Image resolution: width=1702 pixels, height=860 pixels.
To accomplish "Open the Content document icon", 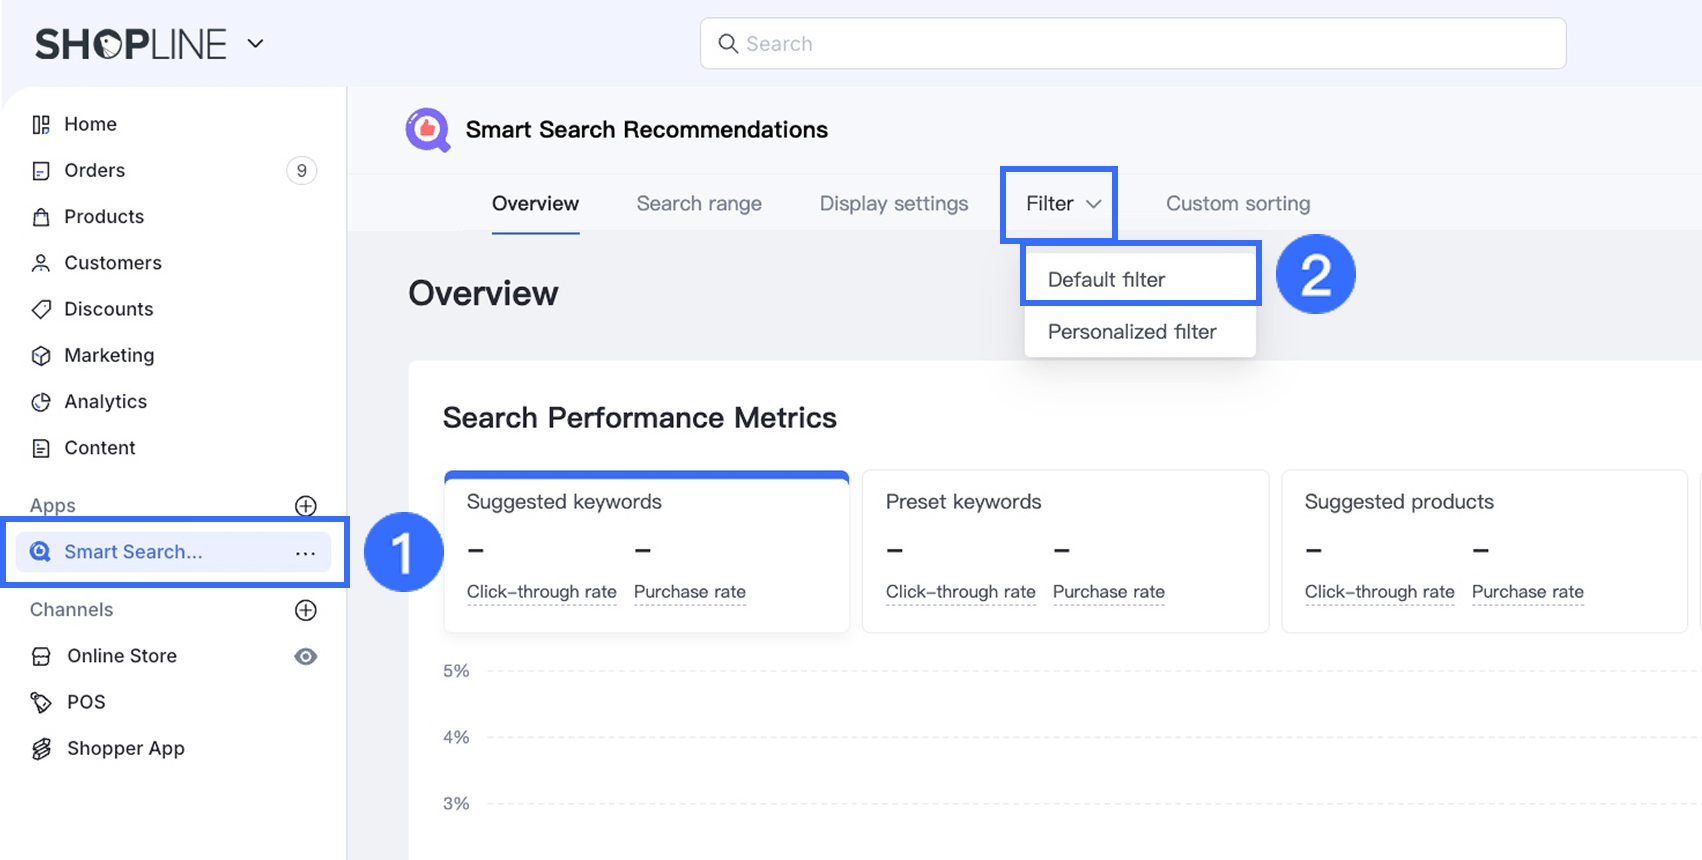I will 41,448.
